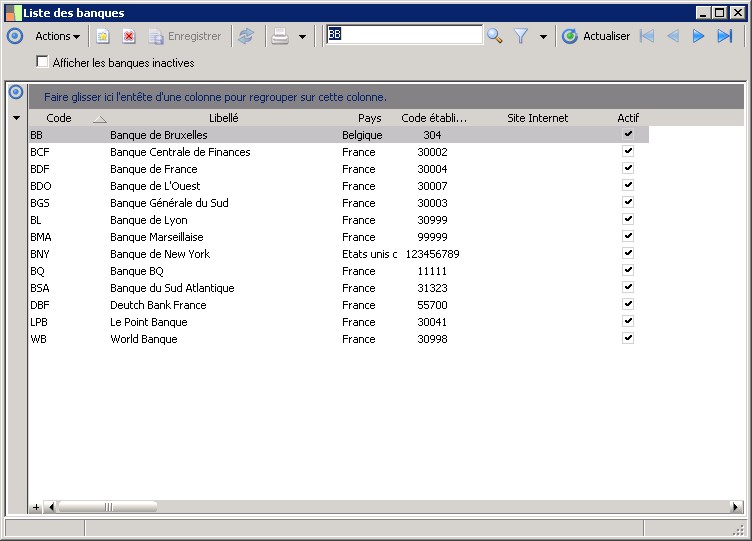The width and height of the screenshot is (752, 541).
Task: Click the Site Internet column header
Action: 537,118
